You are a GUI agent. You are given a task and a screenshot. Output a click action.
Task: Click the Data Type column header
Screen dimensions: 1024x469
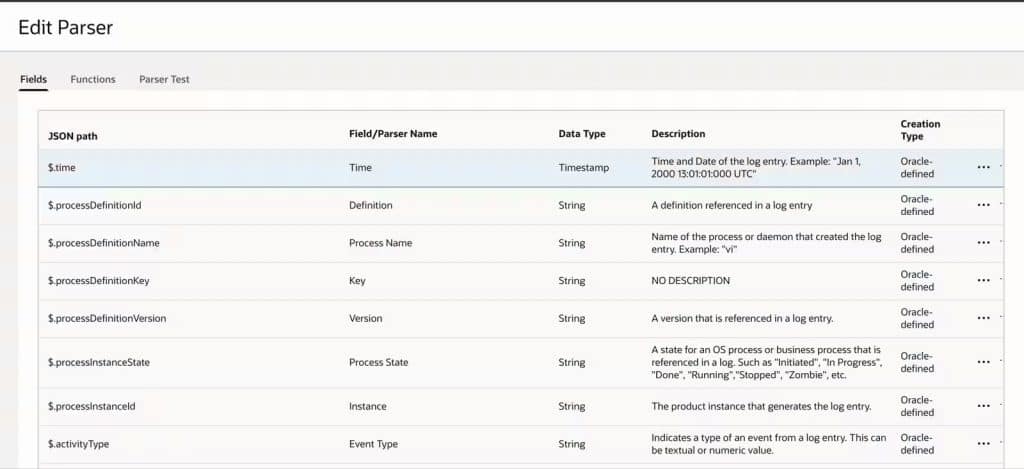(x=582, y=133)
